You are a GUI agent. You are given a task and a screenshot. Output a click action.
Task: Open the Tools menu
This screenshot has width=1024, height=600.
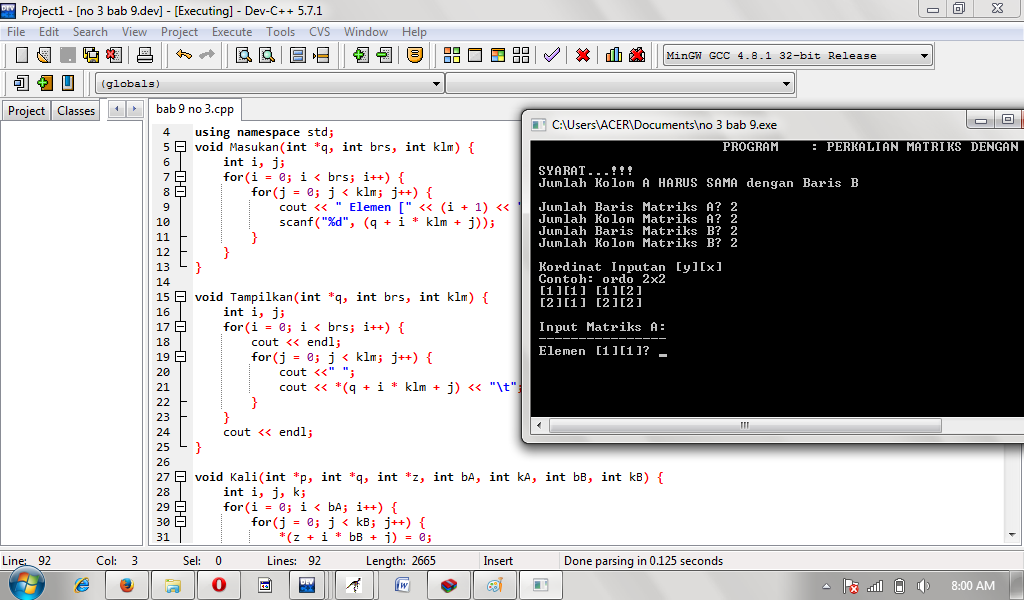pos(280,32)
